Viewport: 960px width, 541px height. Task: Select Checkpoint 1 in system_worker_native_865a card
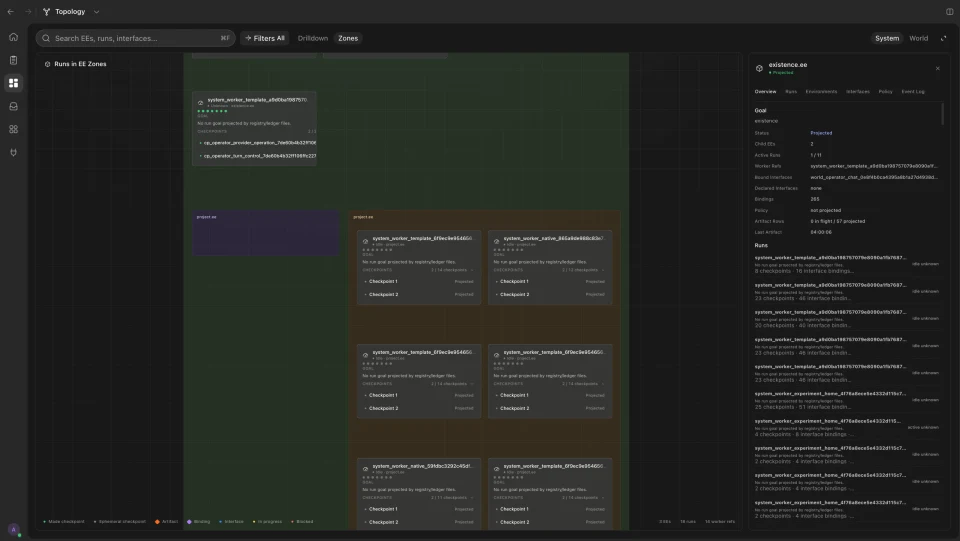(x=550, y=282)
